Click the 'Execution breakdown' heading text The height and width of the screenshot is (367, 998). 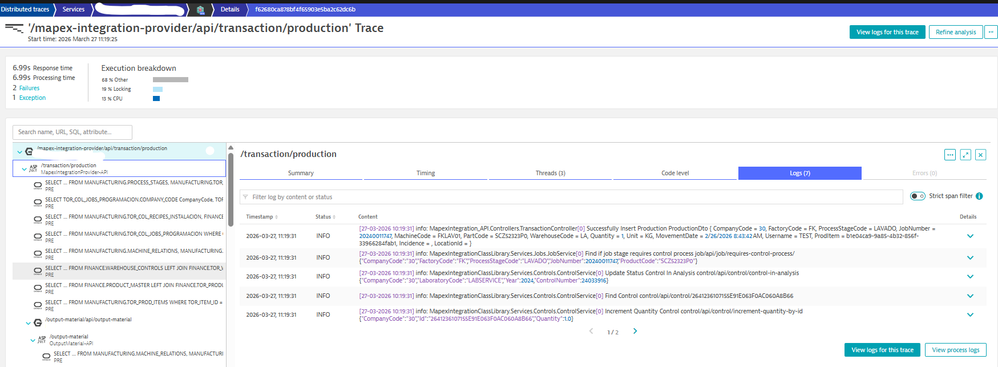pos(139,68)
